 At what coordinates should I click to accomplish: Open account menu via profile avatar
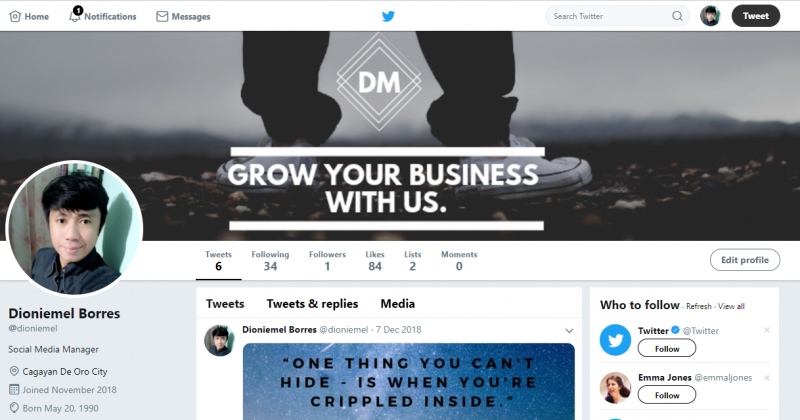(x=710, y=16)
